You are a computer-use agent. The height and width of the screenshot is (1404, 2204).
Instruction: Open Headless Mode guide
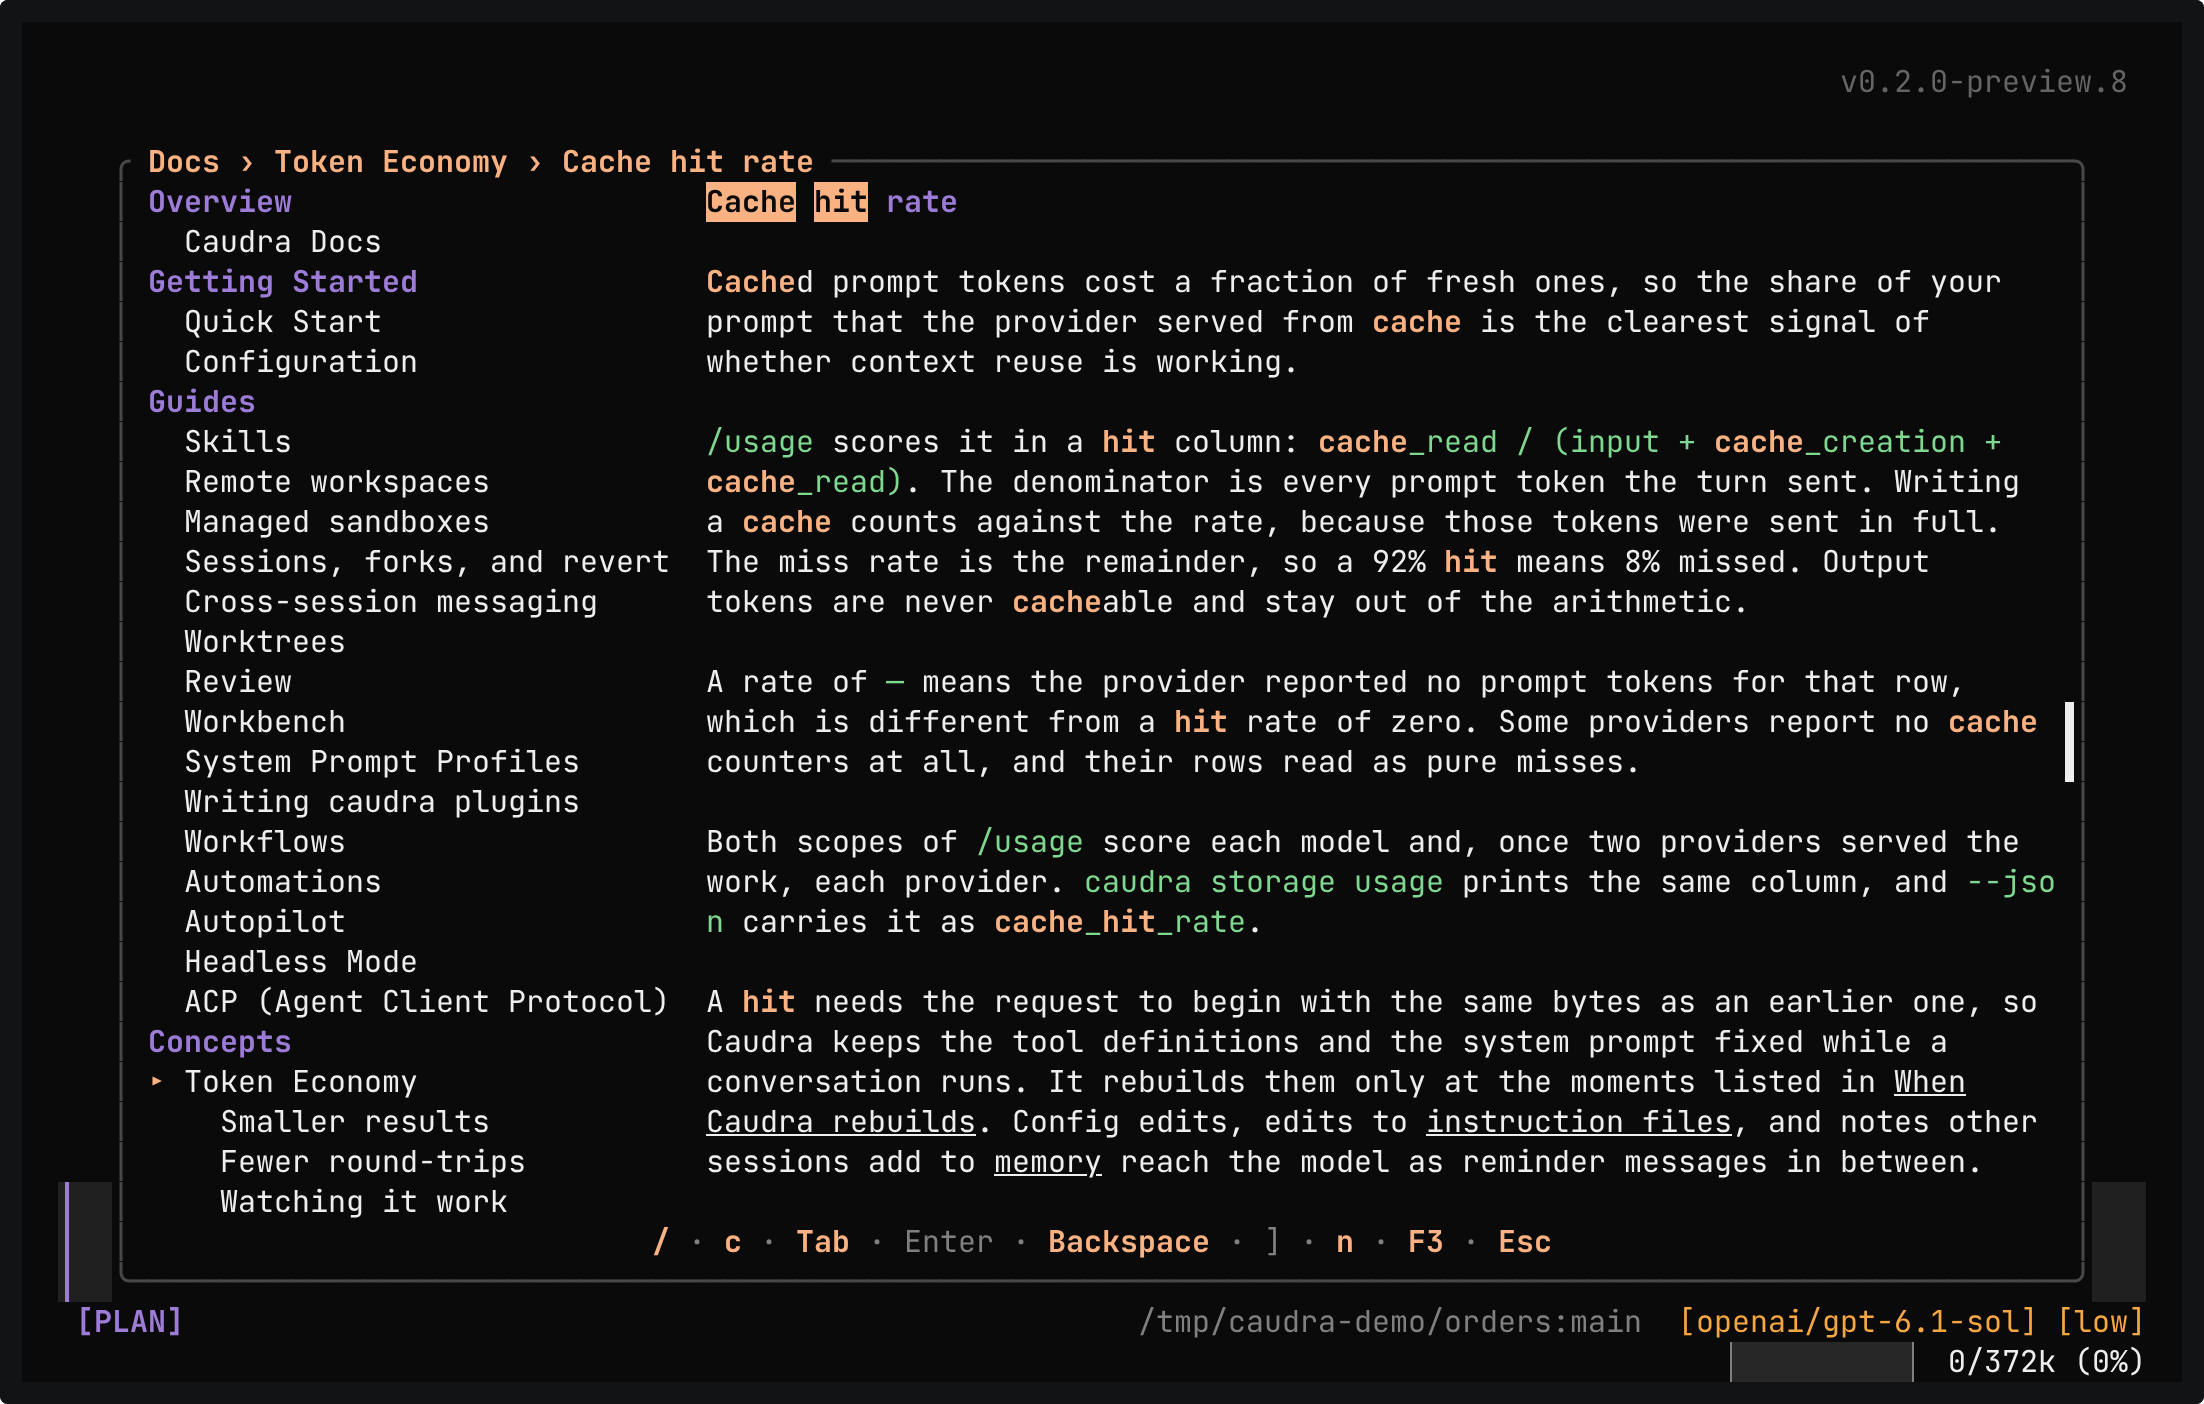point(301,962)
